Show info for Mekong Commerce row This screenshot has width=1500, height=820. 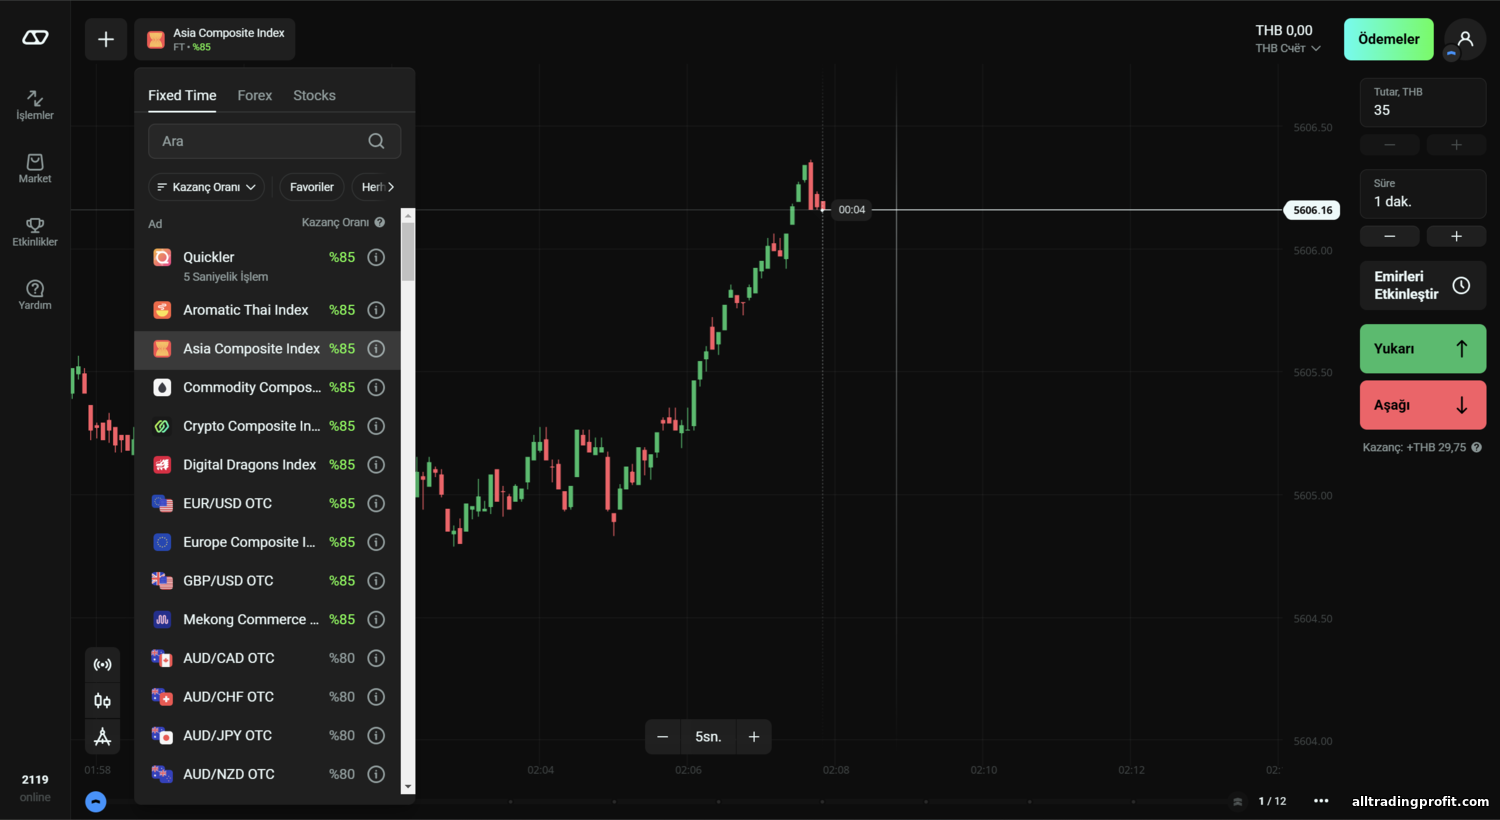(376, 619)
